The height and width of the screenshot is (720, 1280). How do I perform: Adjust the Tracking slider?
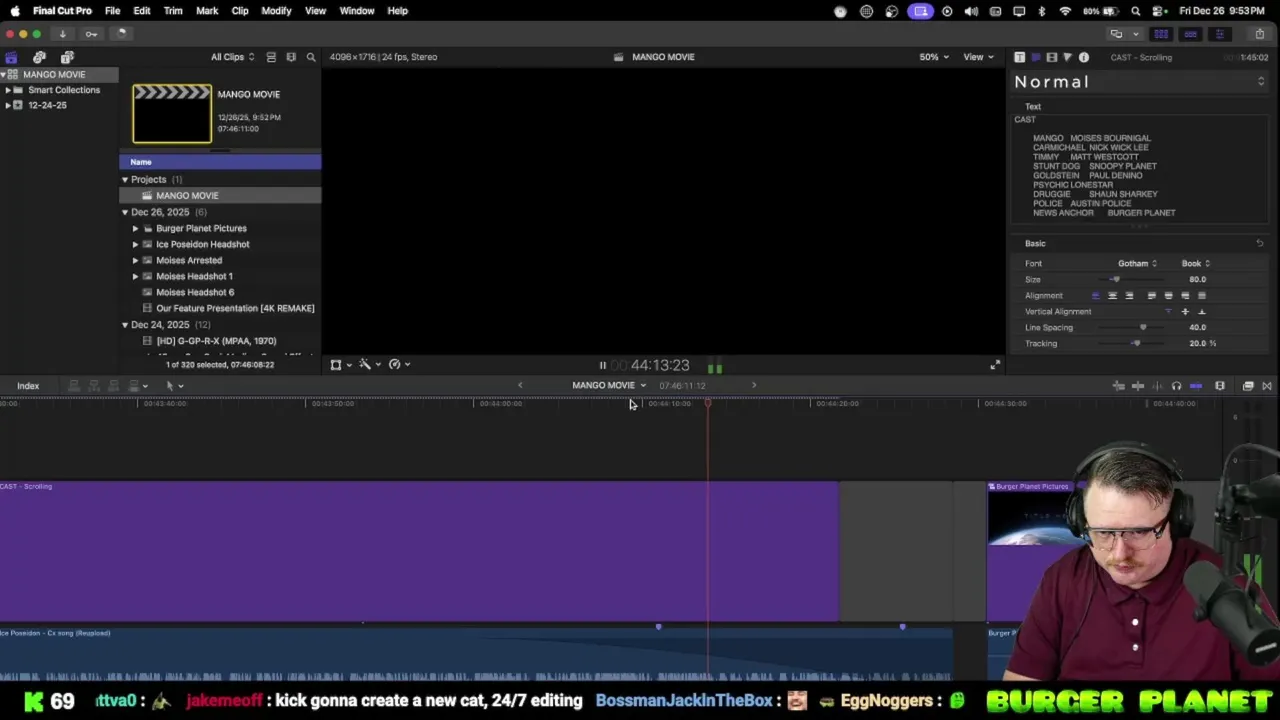click(x=1136, y=344)
